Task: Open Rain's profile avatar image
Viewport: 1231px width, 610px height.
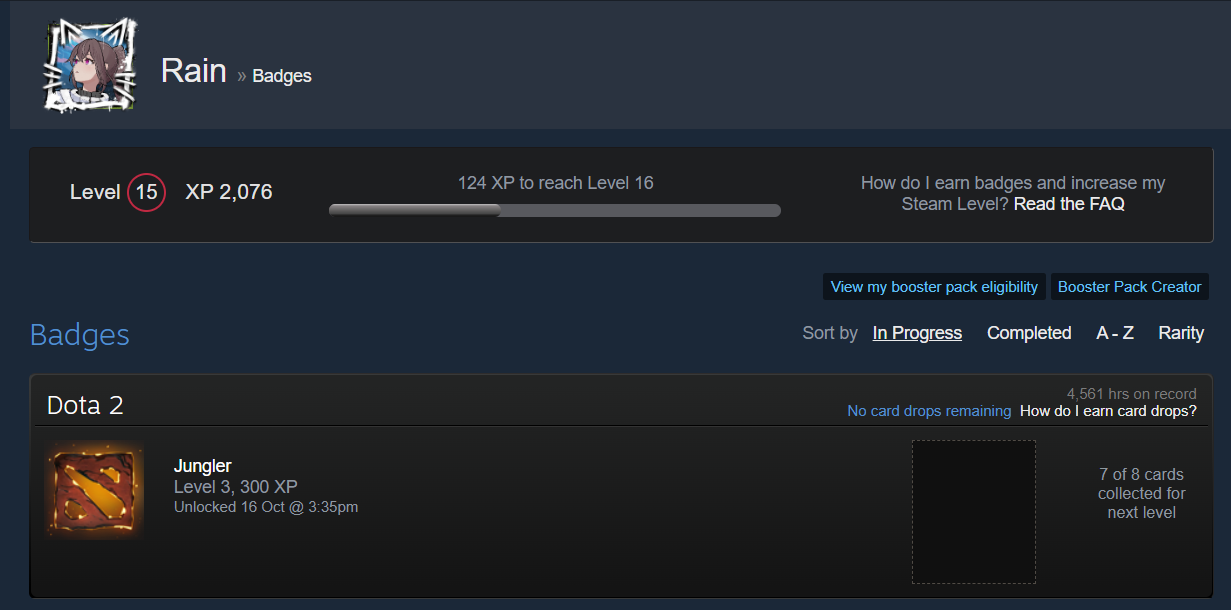Action: (90, 66)
